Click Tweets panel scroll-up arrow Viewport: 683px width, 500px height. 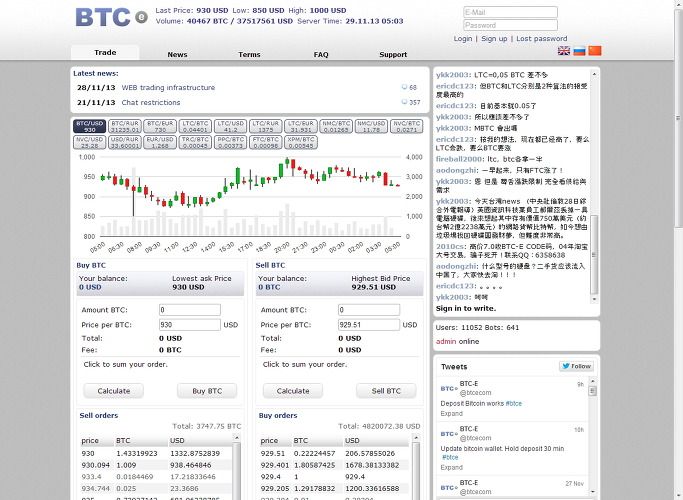592,381
